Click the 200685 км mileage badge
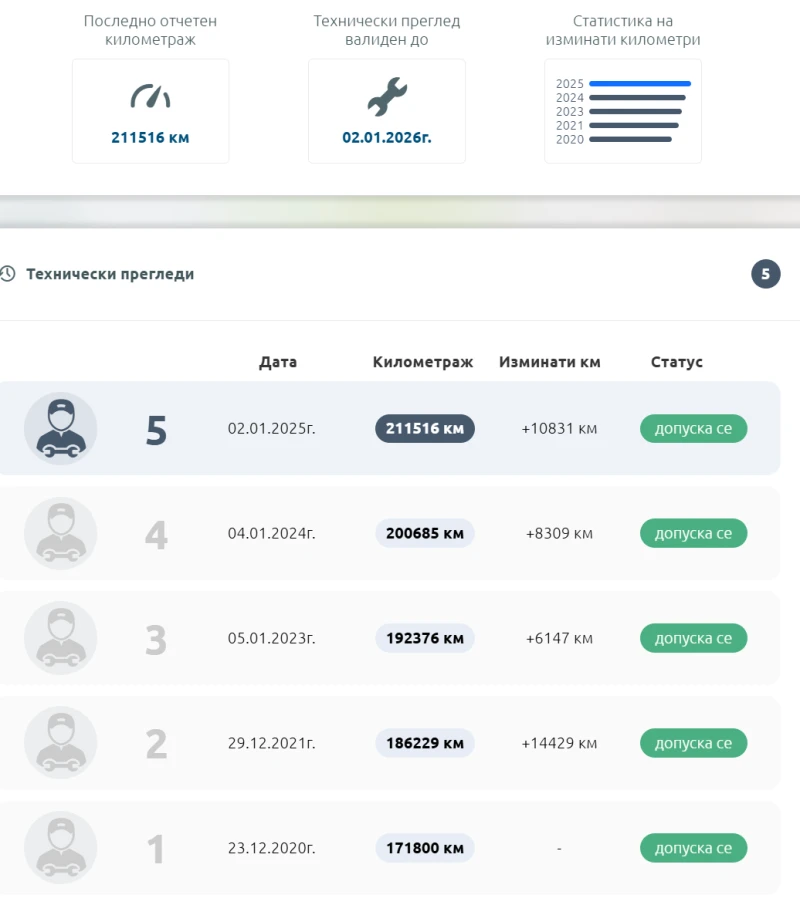Screen dimensions: 800x905 pyautogui.click(x=425, y=534)
